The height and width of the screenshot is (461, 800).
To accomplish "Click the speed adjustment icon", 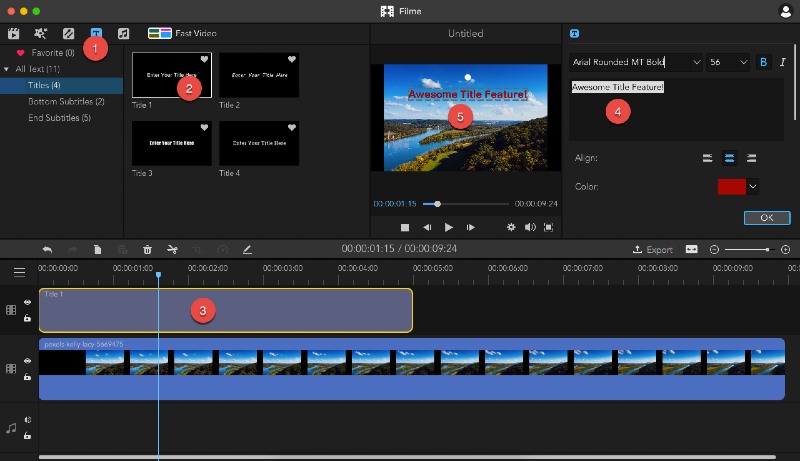I will pyautogui.click(x=222, y=249).
